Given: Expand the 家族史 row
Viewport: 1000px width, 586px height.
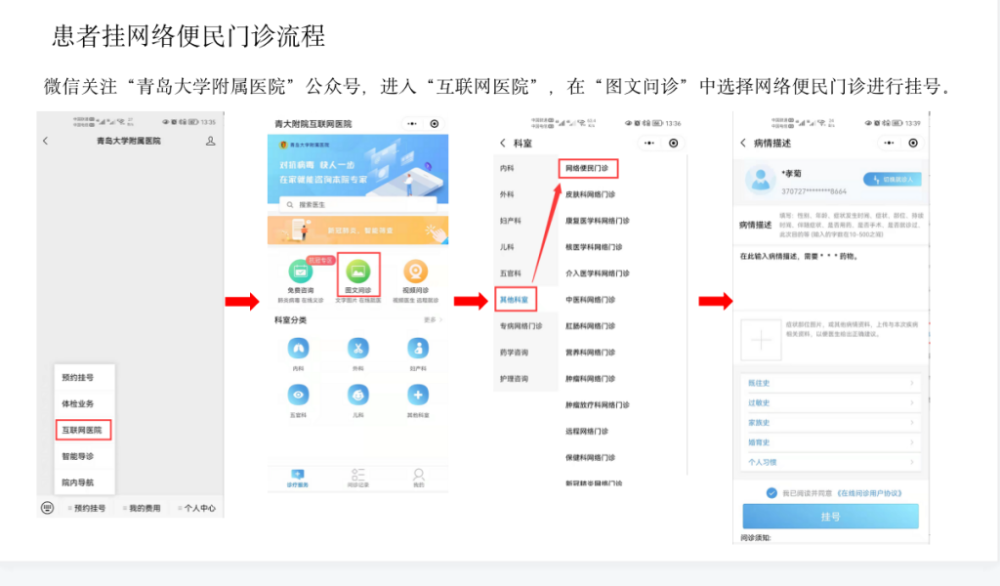Looking at the screenshot, I should coord(830,423).
